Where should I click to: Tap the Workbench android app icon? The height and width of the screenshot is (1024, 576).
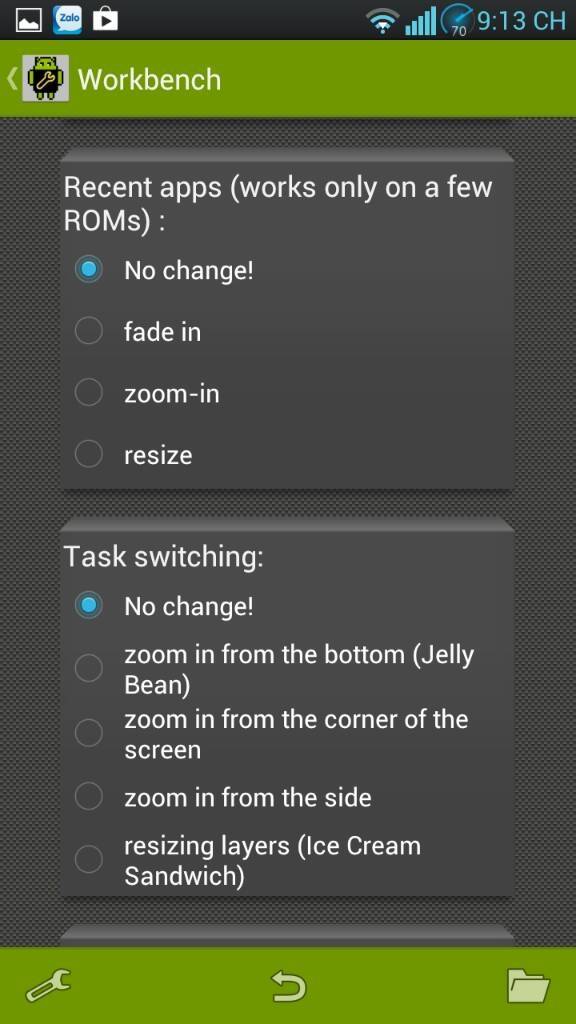coord(45,78)
